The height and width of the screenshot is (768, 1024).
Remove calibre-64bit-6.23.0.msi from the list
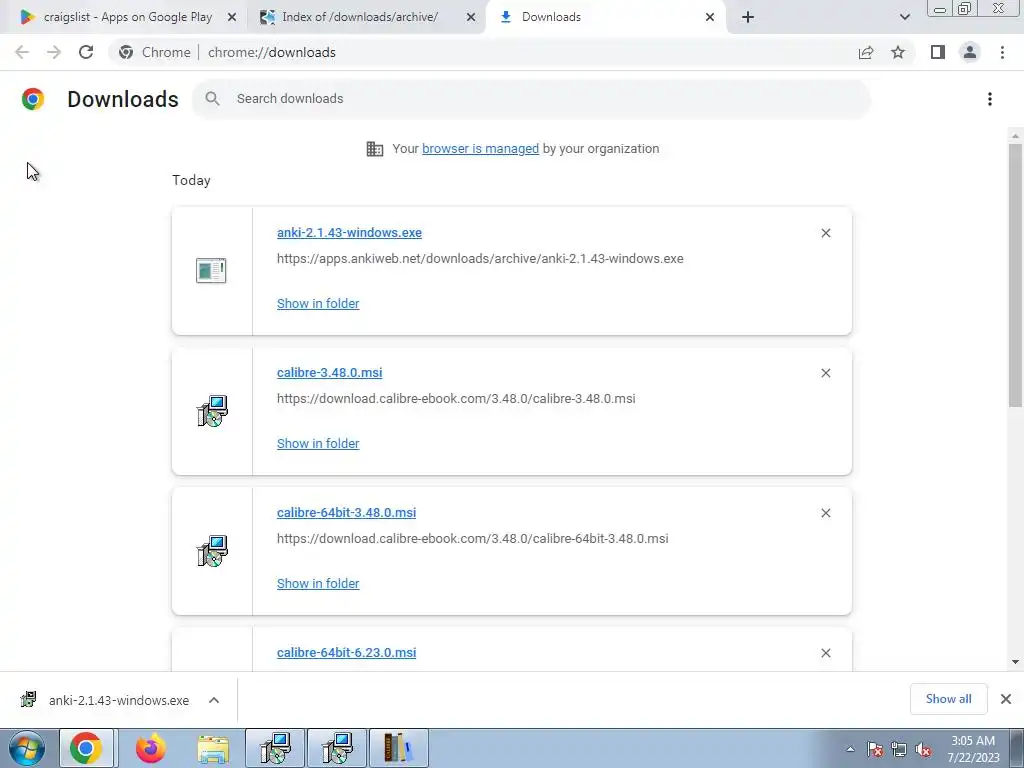pos(825,653)
